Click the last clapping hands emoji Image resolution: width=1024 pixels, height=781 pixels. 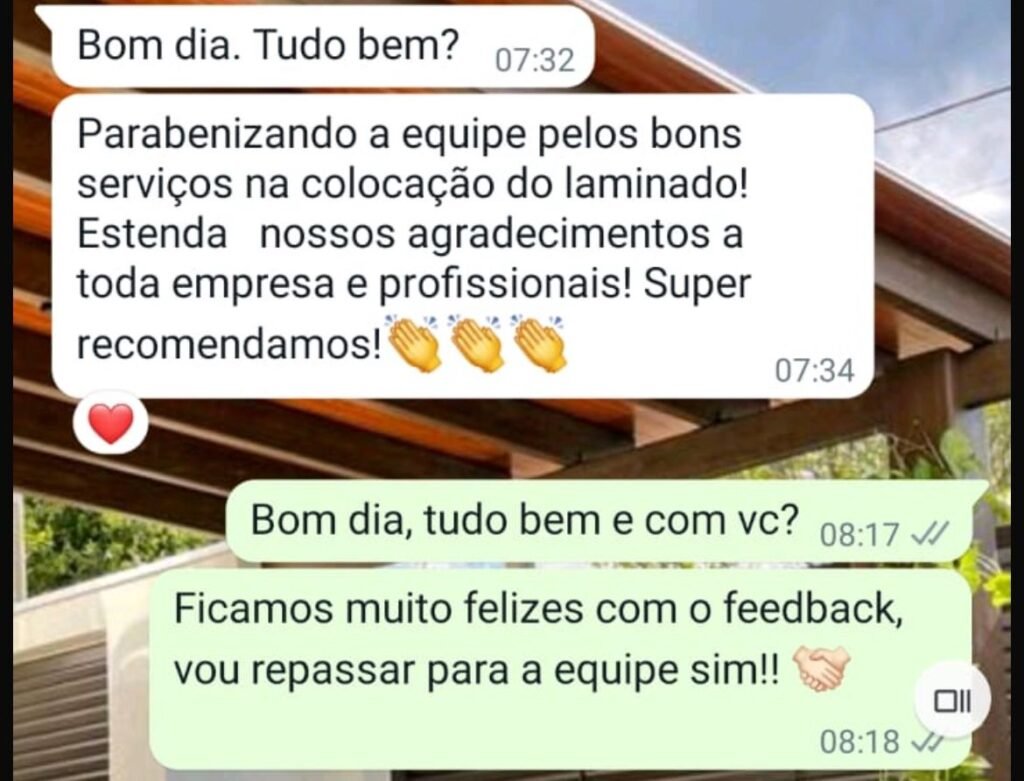(x=539, y=342)
